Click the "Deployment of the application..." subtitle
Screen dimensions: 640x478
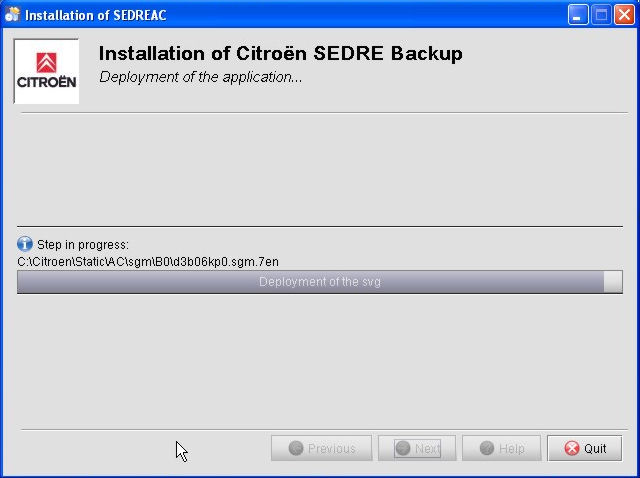[201, 77]
